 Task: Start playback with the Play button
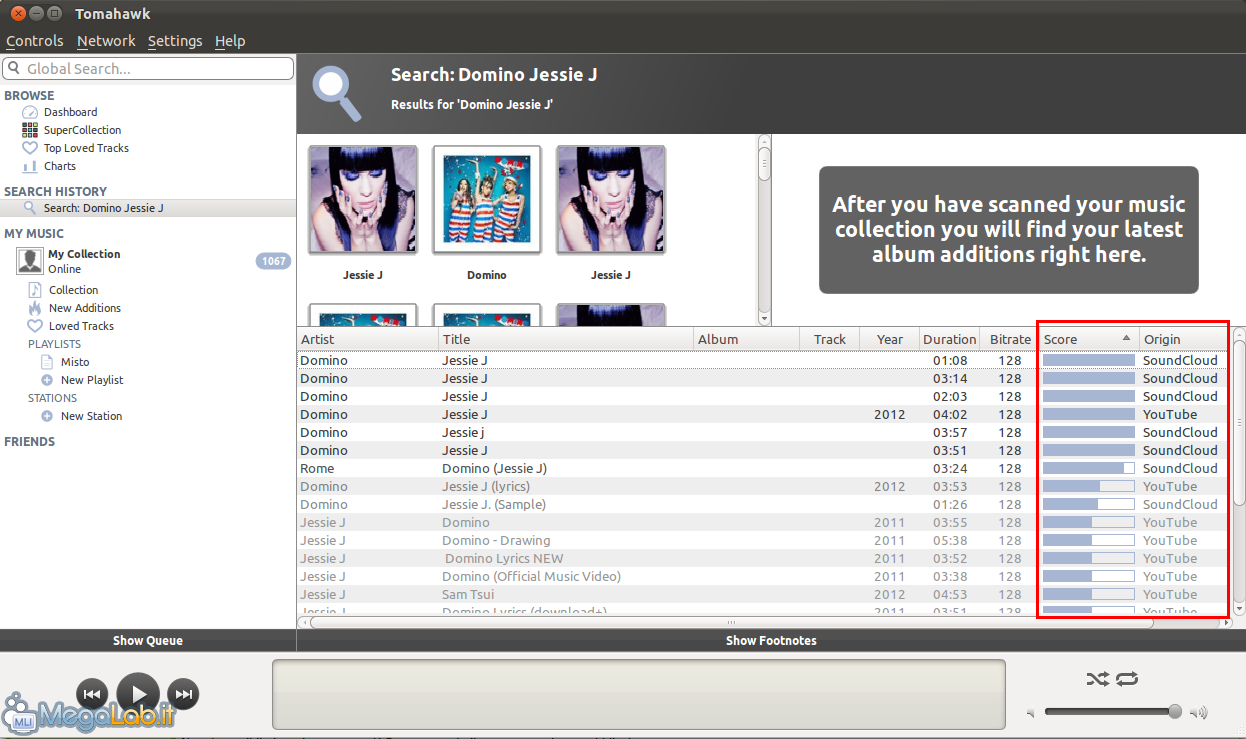tap(138, 694)
